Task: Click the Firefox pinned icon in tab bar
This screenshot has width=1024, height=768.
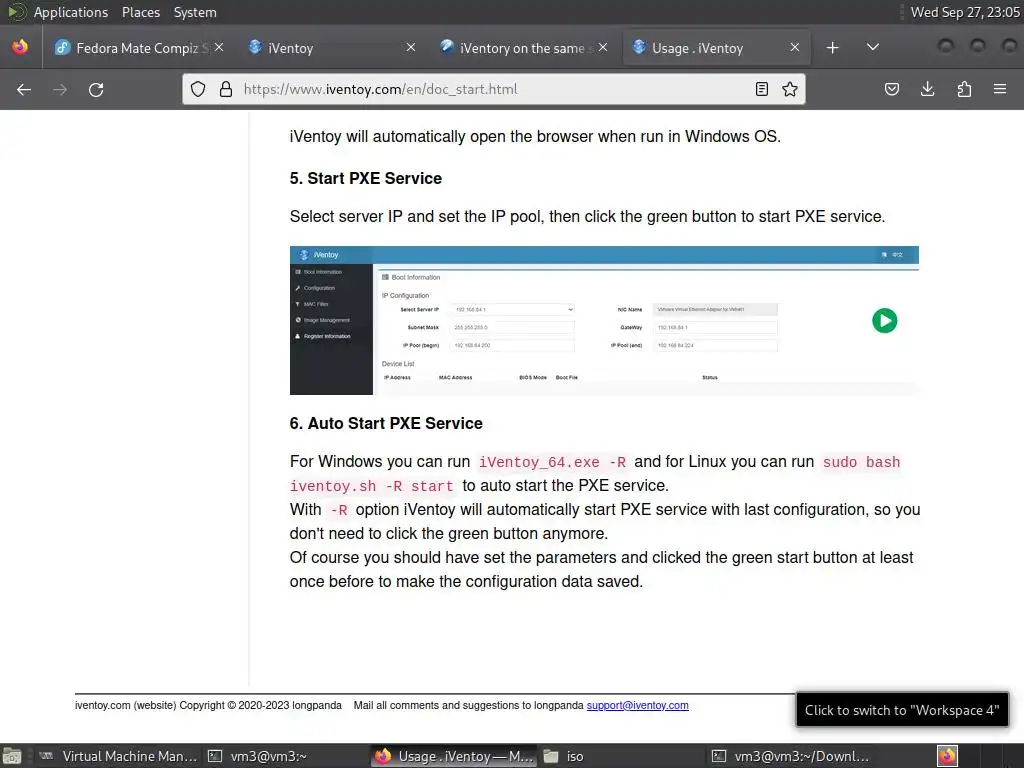Action: [x=20, y=47]
